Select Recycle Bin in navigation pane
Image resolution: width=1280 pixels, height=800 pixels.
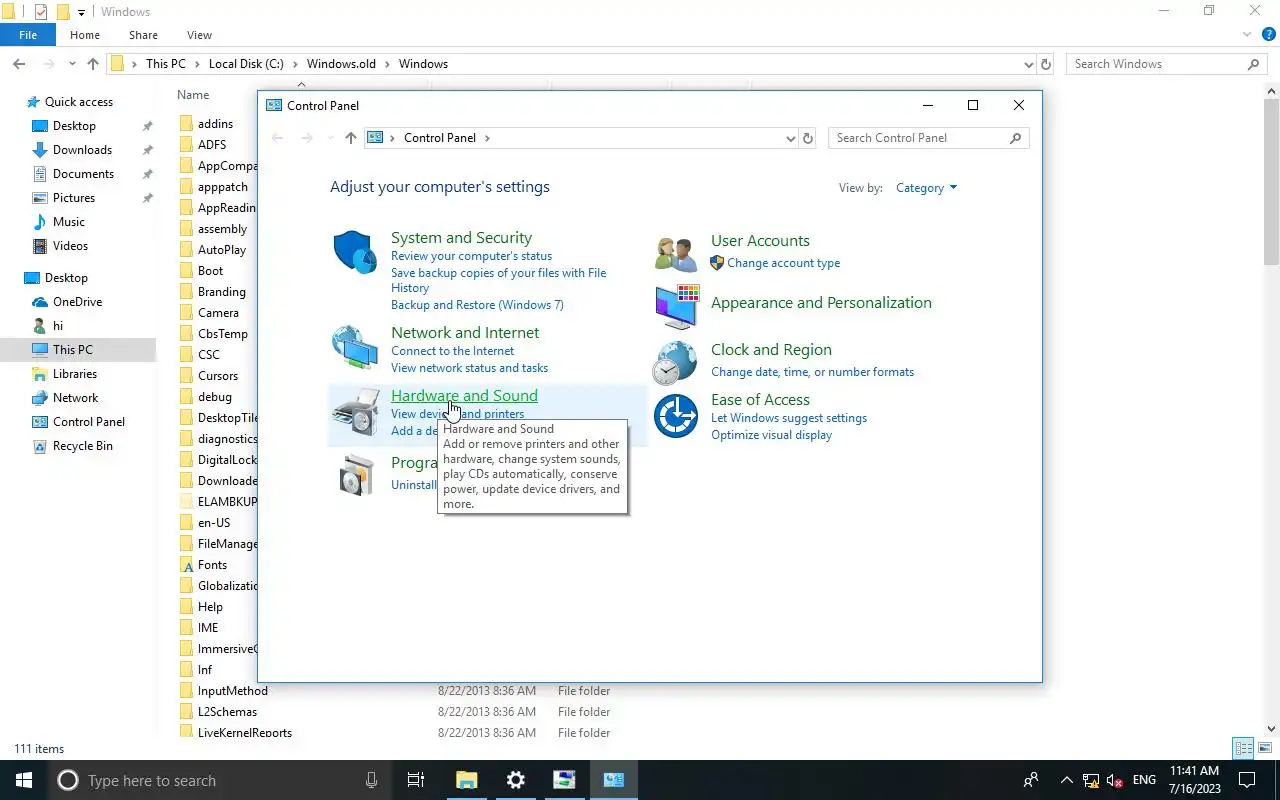82,446
